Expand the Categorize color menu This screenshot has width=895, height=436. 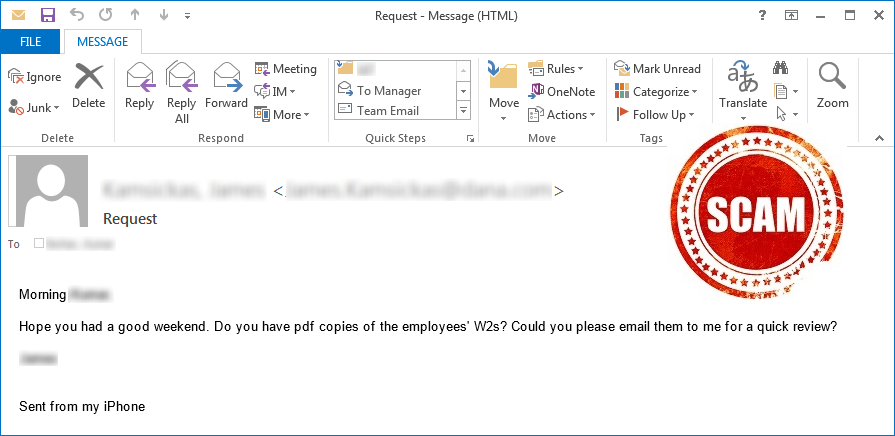coord(656,92)
